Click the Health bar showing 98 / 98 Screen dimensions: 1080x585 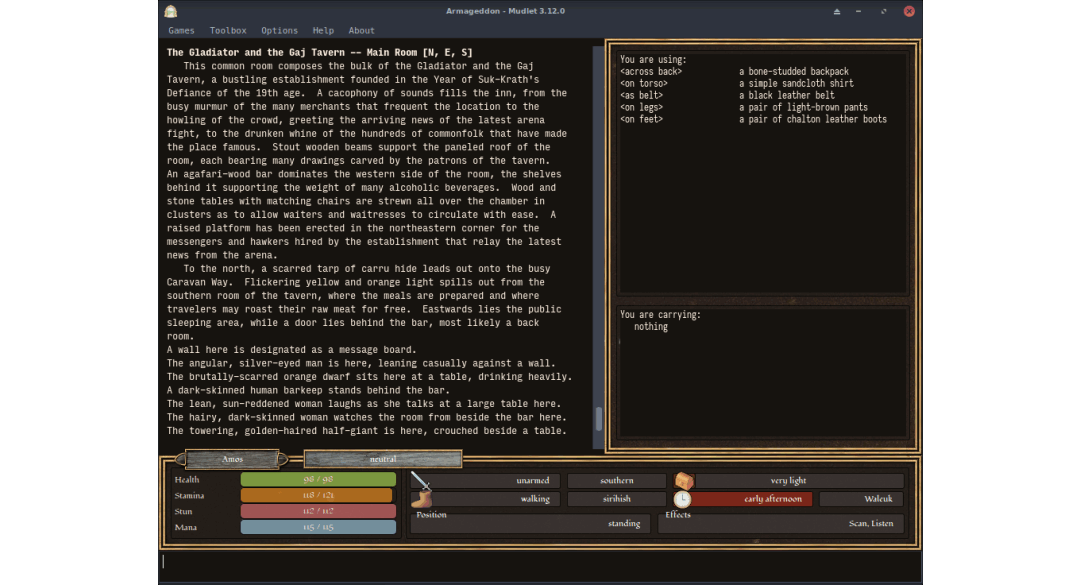point(318,479)
